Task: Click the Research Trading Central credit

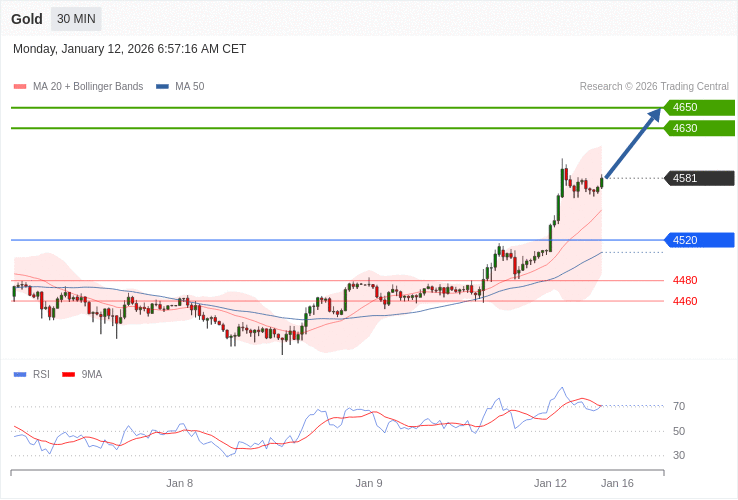Action: click(x=654, y=87)
